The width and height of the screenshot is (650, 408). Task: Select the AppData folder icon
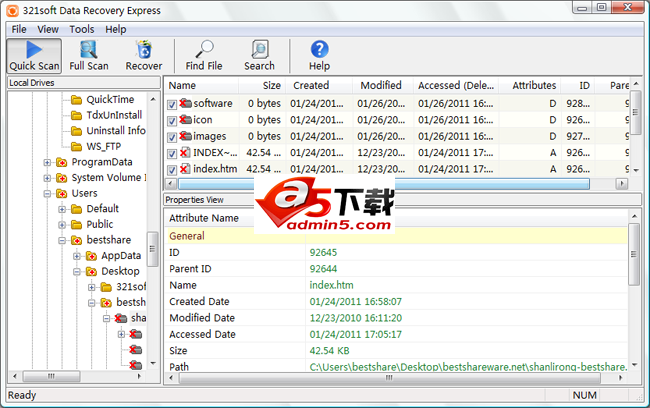pos(91,256)
